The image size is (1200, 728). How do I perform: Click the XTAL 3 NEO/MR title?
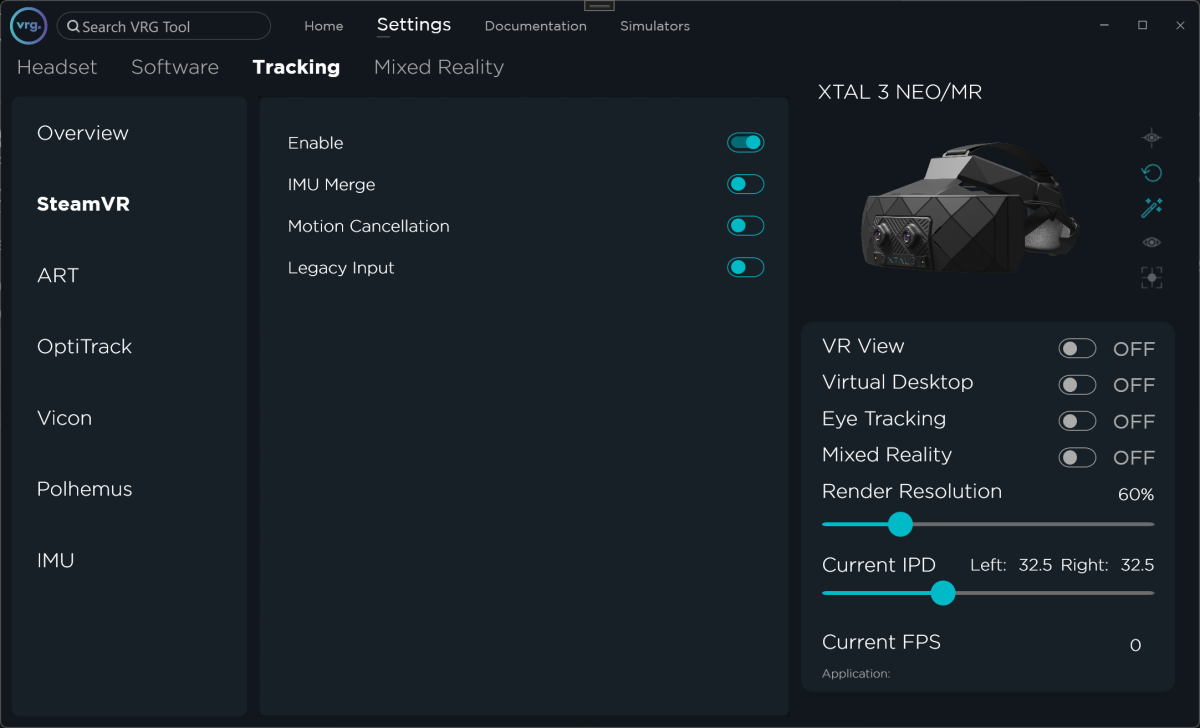pos(900,92)
